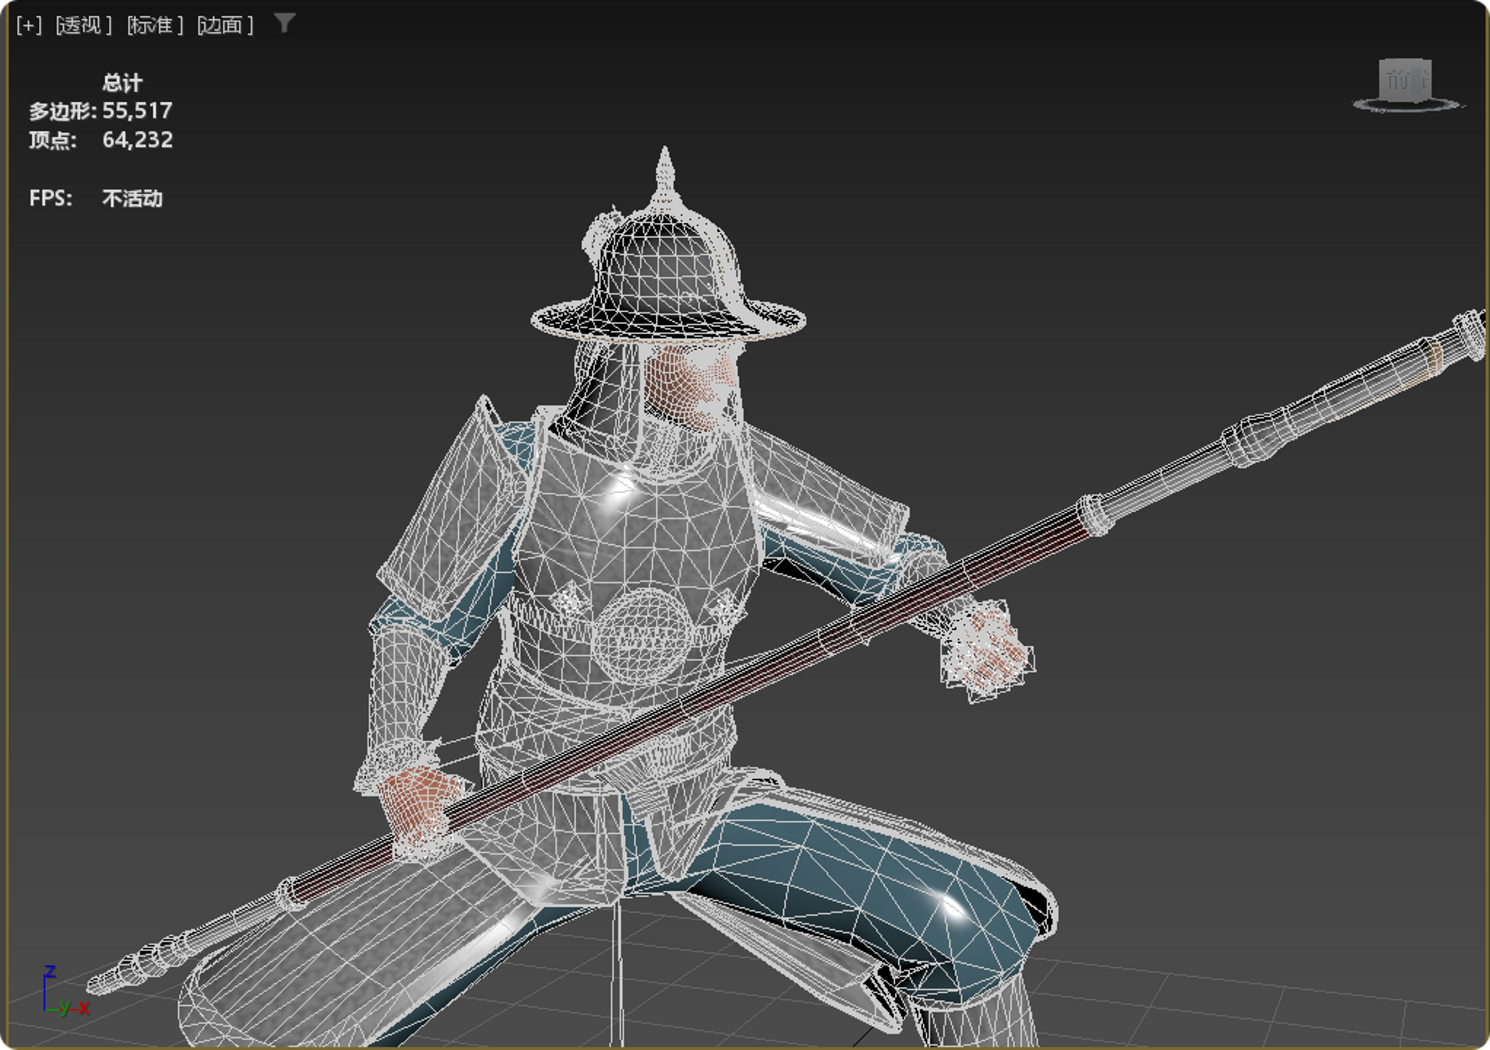Select the polygon count value 55,517
This screenshot has width=1490, height=1050.
pos(137,111)
